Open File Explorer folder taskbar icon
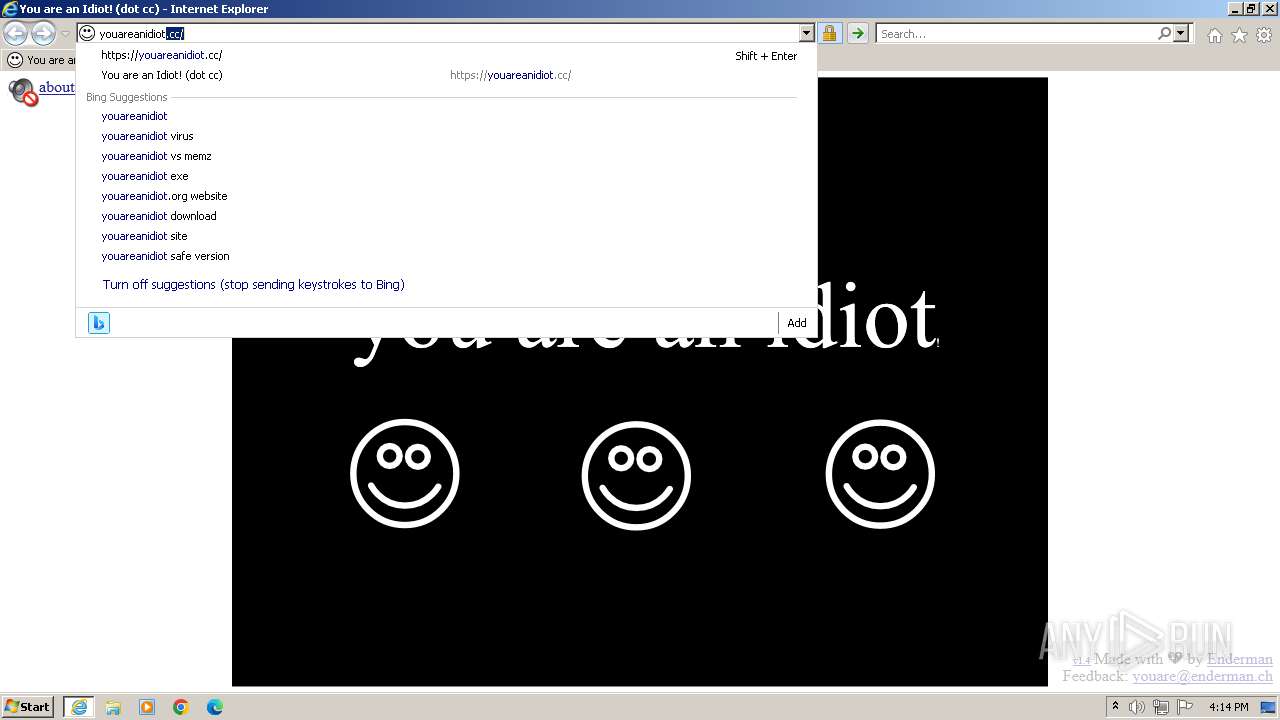 (113, 707)
